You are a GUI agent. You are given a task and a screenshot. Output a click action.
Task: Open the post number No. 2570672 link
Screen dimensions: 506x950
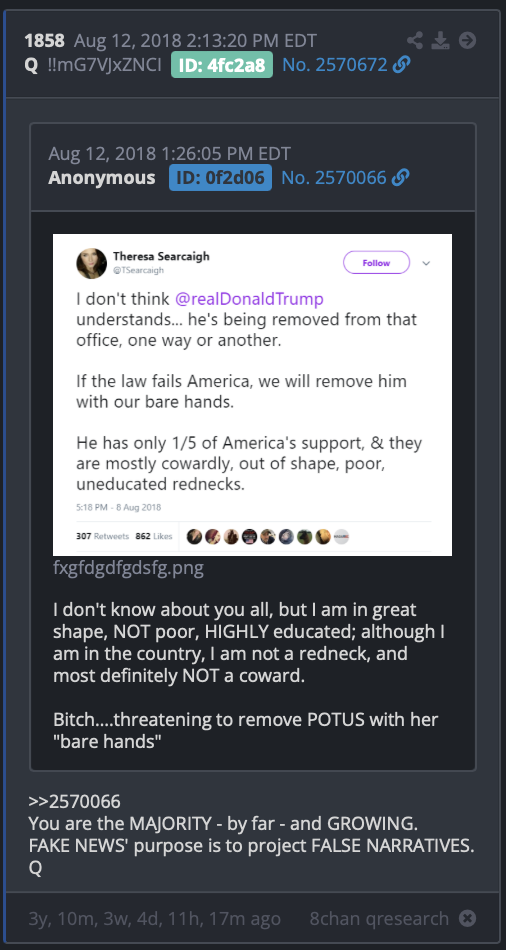335,65
